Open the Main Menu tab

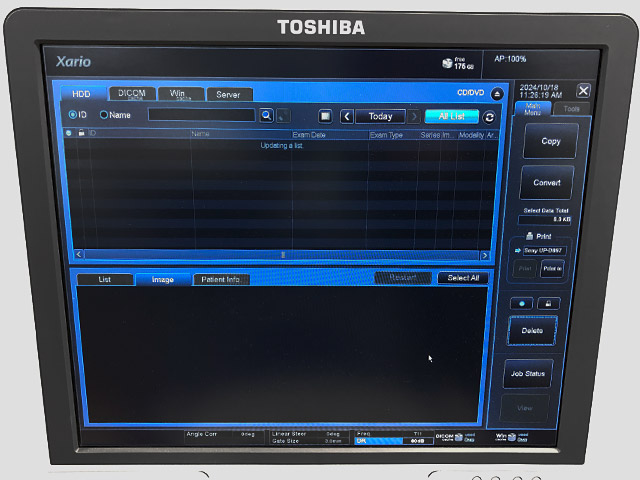533,109
